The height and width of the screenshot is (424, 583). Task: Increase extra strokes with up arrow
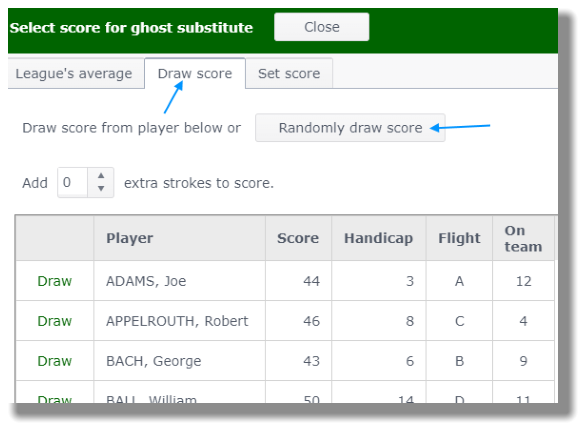[x=101, y=176]
